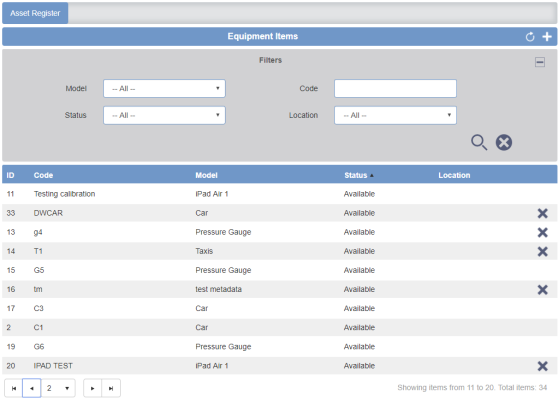Sort table by Location column header
This screenshot has width=558, height=400.
point(454,175)
